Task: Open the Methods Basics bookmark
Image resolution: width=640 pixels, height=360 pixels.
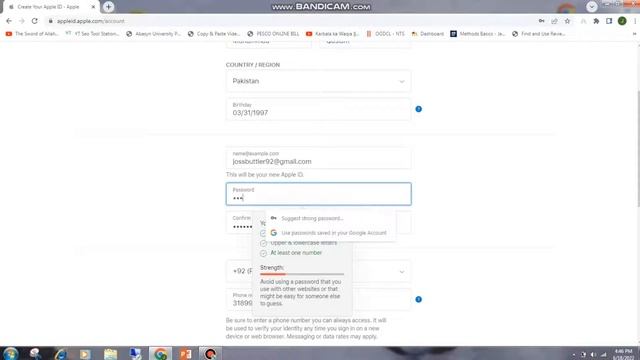Action: coord(478,34)
